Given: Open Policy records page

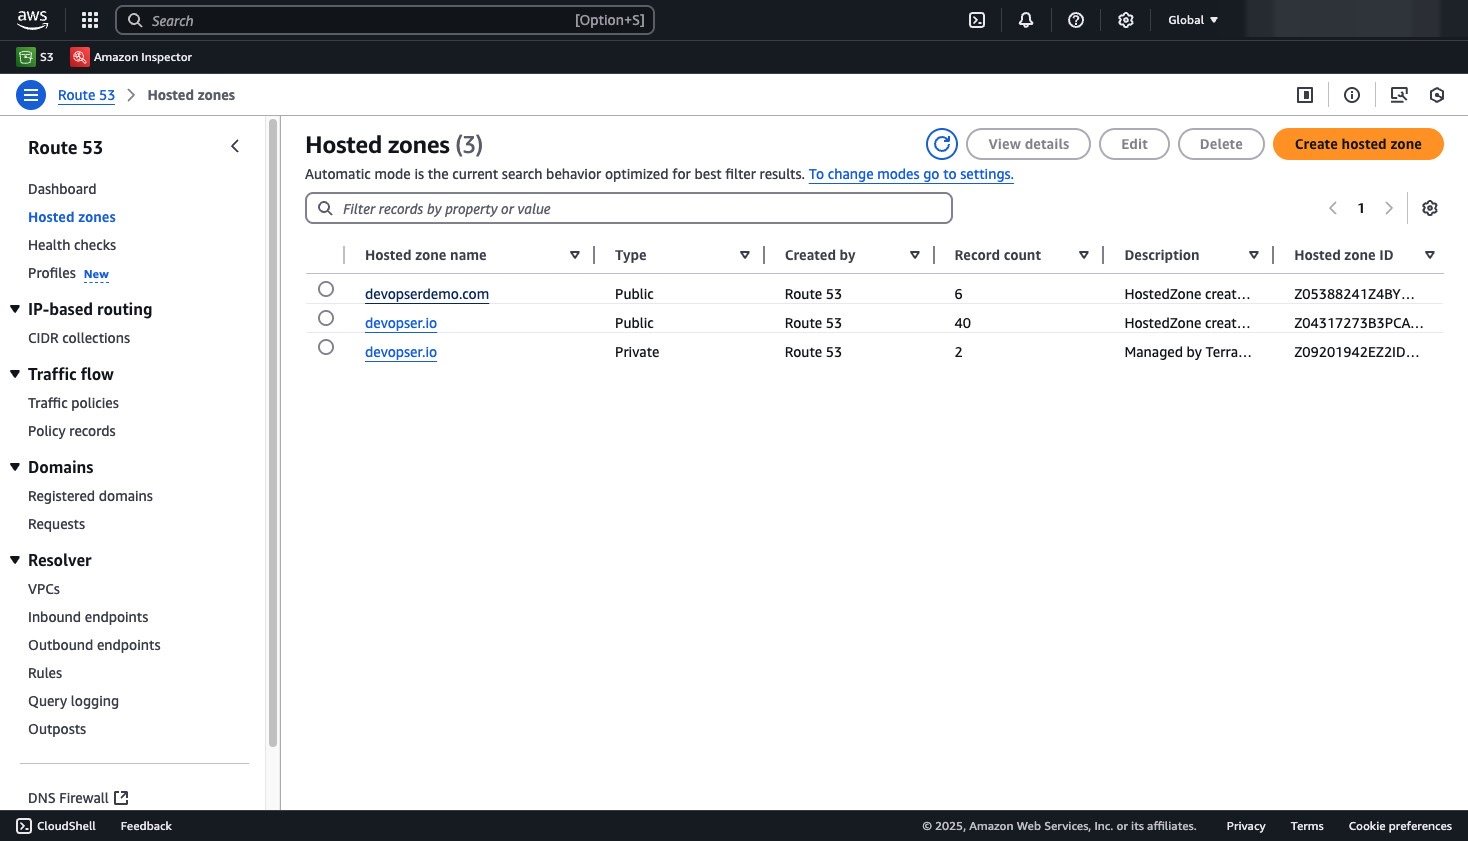Looking at the screenshot, I should coord(72,431).
